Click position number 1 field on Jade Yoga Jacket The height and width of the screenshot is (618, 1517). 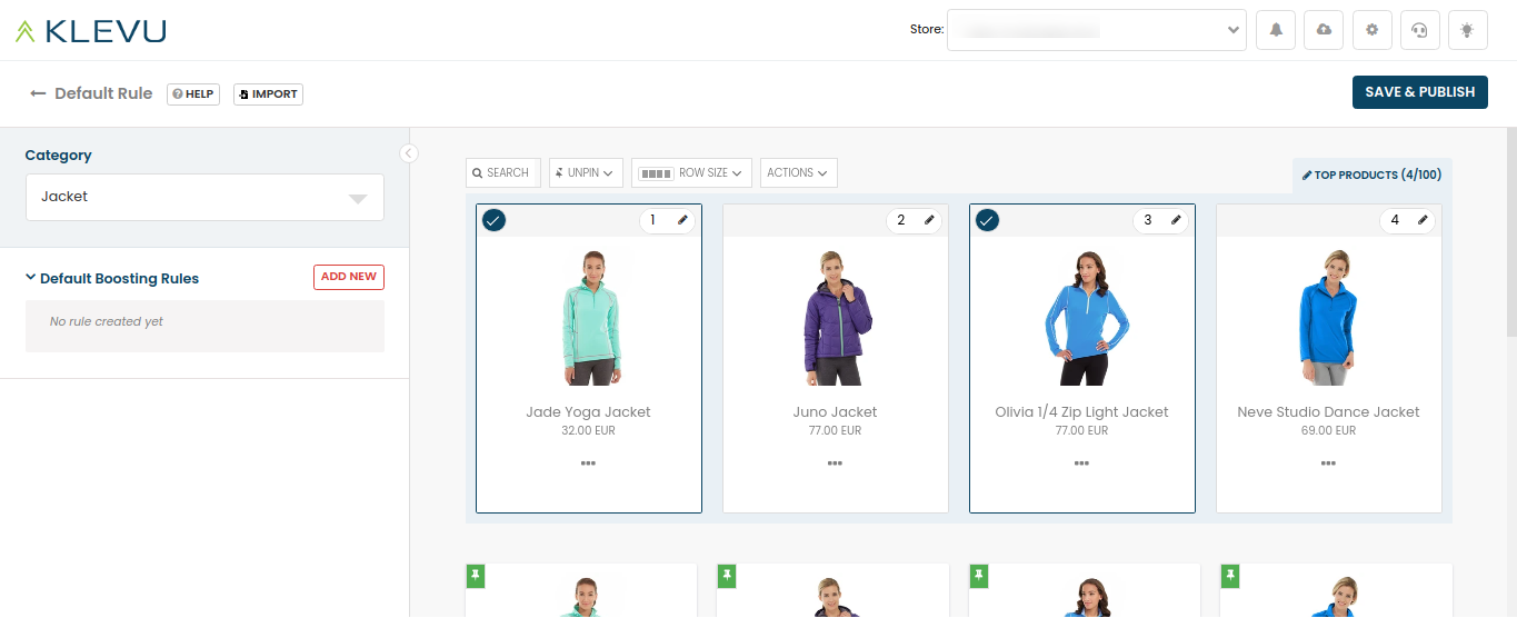[x=653, y=220]
